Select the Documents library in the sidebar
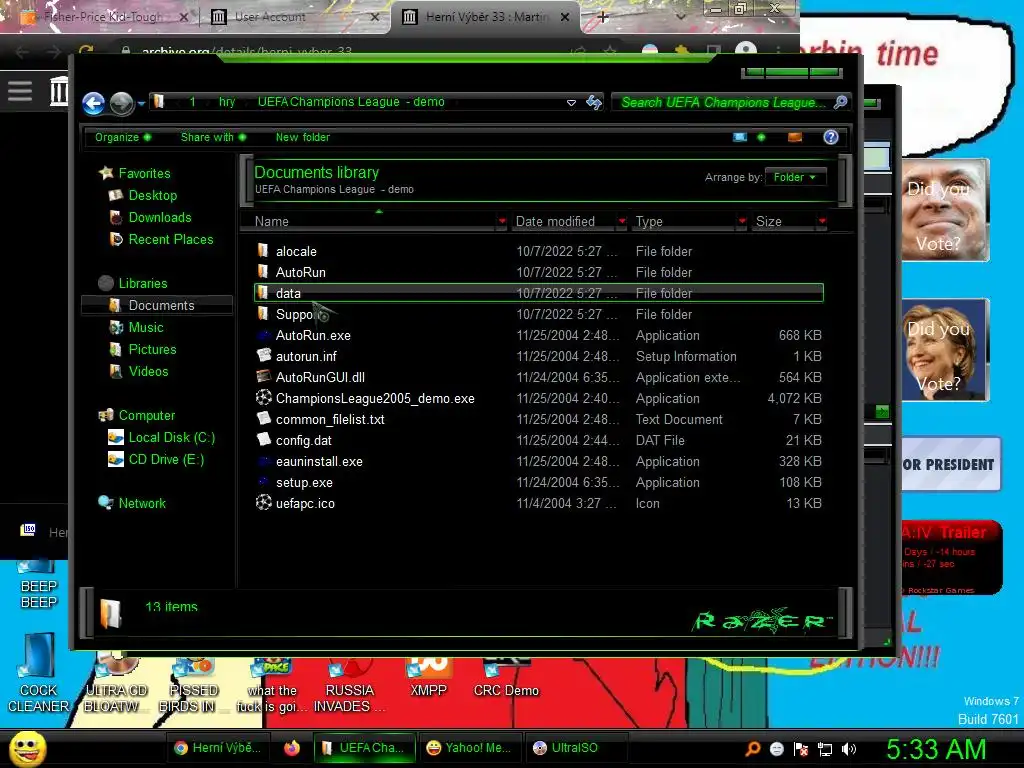The width and height of the screenshot is (1024, 768). 157,305
